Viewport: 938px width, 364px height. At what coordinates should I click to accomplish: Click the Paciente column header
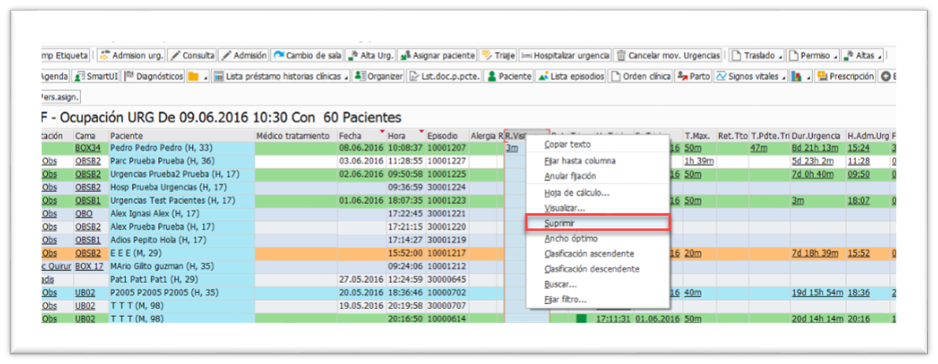point(181,136)
